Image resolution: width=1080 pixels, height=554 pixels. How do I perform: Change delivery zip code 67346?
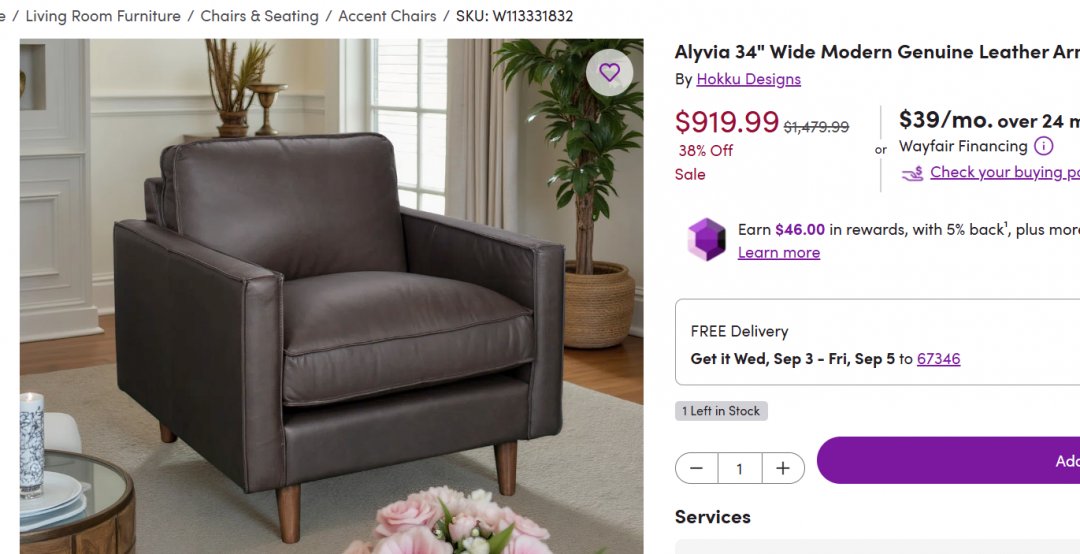pos(938,358)
